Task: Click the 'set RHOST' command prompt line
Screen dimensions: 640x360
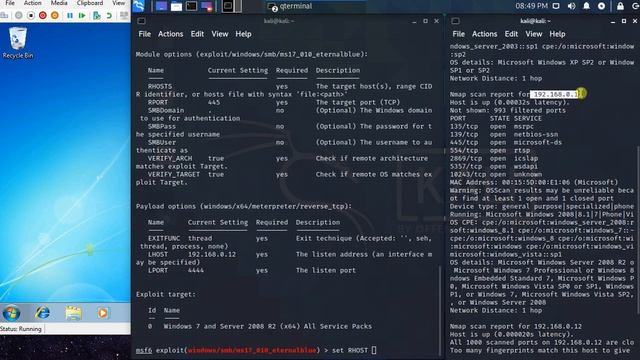Action: coord(256,350)
